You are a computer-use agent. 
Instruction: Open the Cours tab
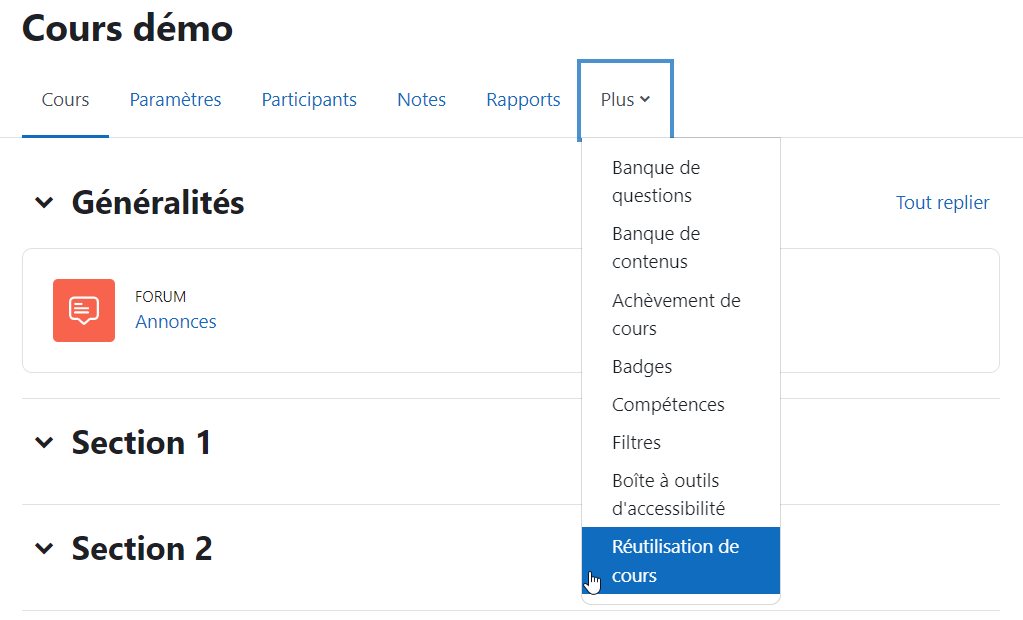pos(65,100)
